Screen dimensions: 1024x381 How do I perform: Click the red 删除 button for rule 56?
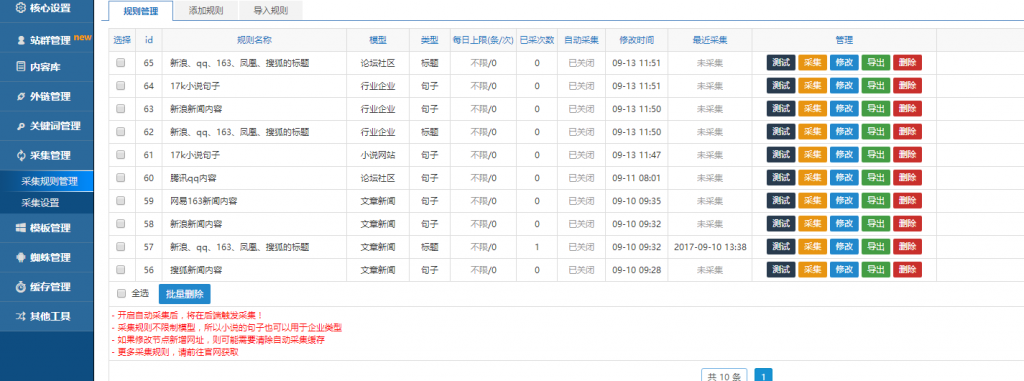pyautogui.click(x=907, y=269)
